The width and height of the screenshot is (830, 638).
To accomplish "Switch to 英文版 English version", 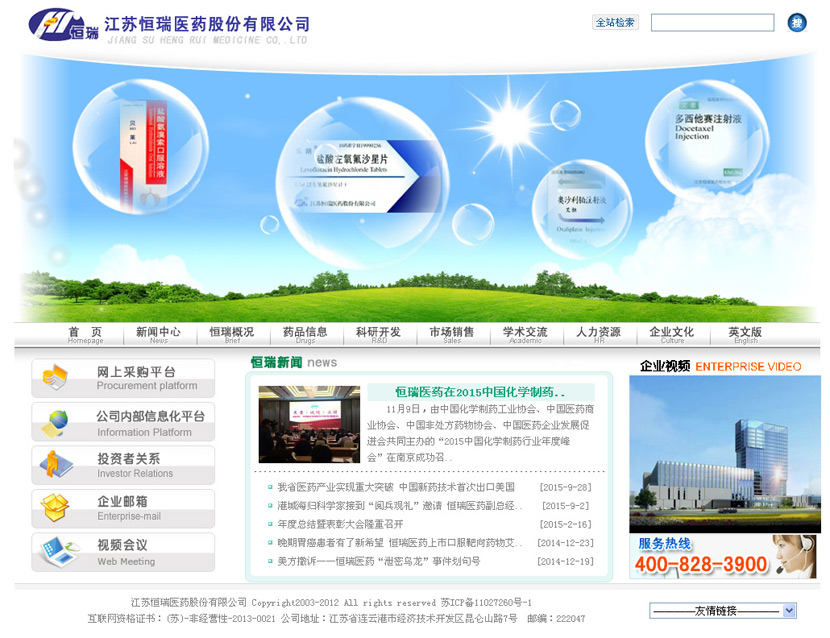I will coord(745,335).
